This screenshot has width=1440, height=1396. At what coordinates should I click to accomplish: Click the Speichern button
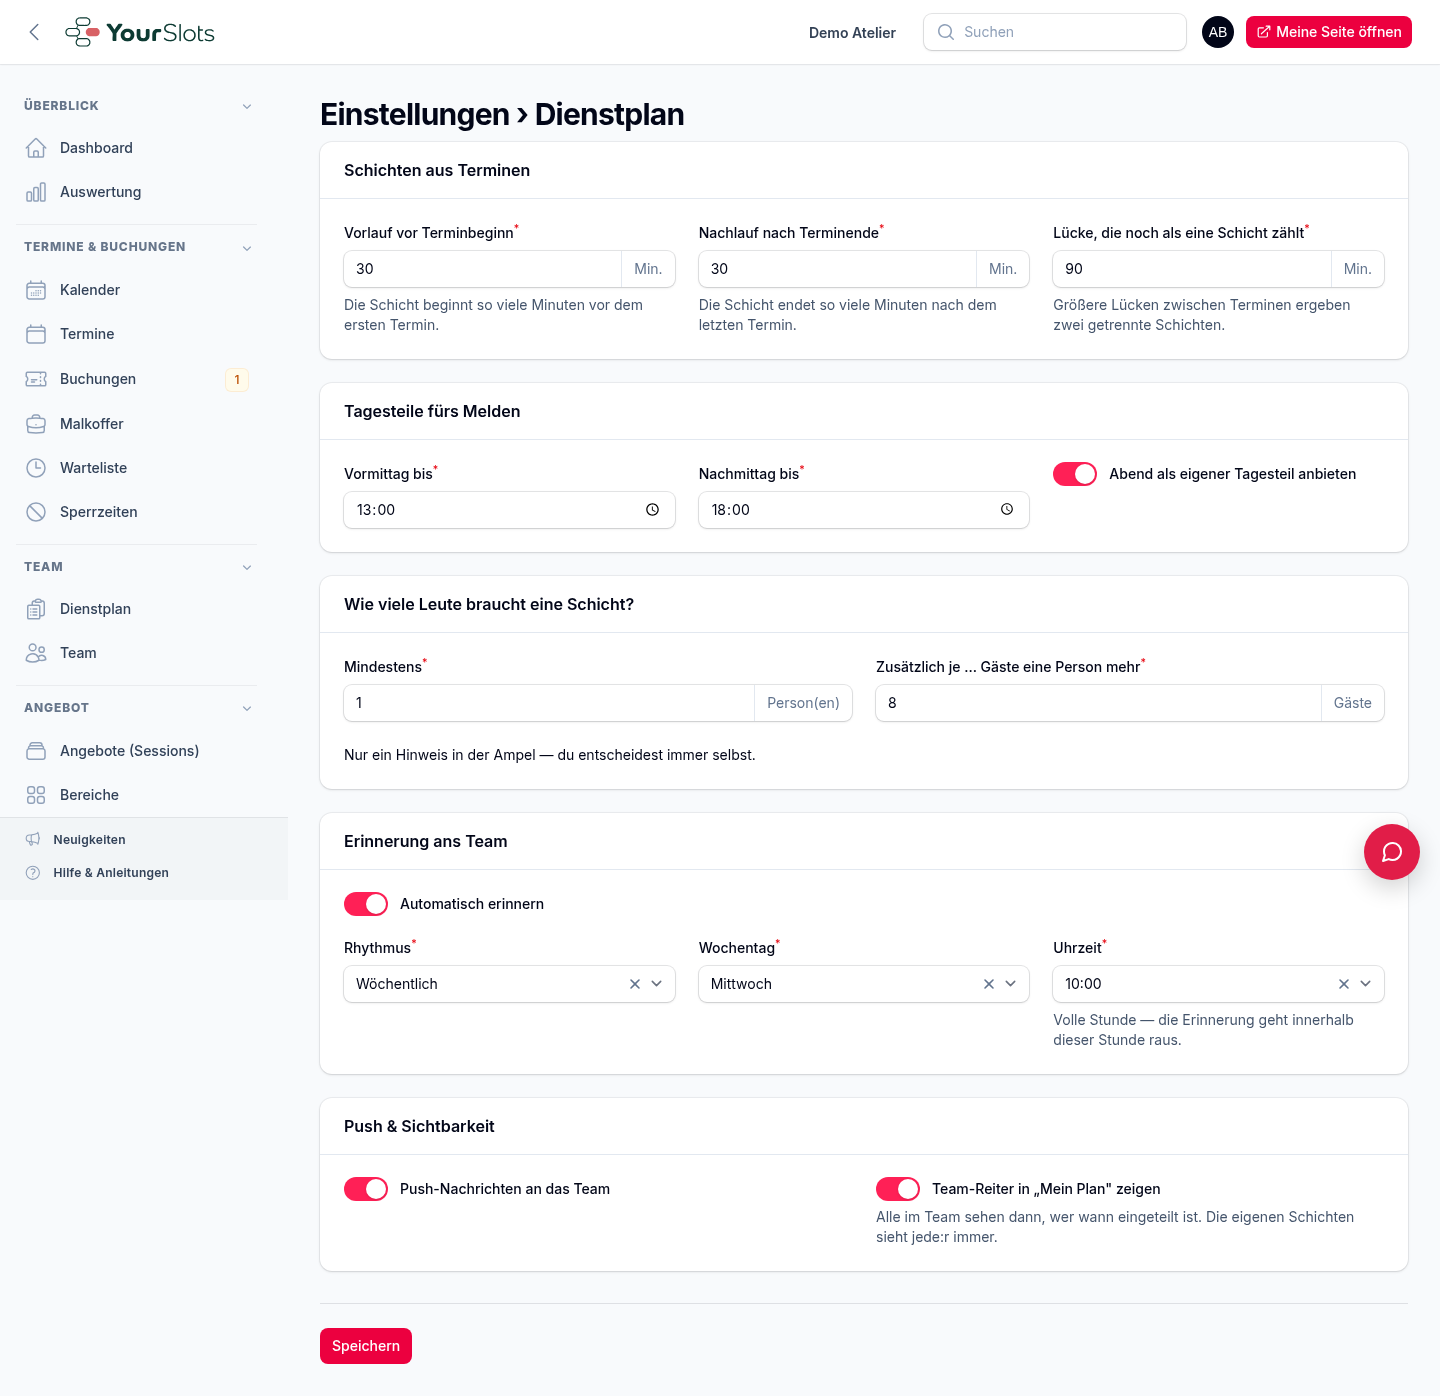click(366, 1346)
